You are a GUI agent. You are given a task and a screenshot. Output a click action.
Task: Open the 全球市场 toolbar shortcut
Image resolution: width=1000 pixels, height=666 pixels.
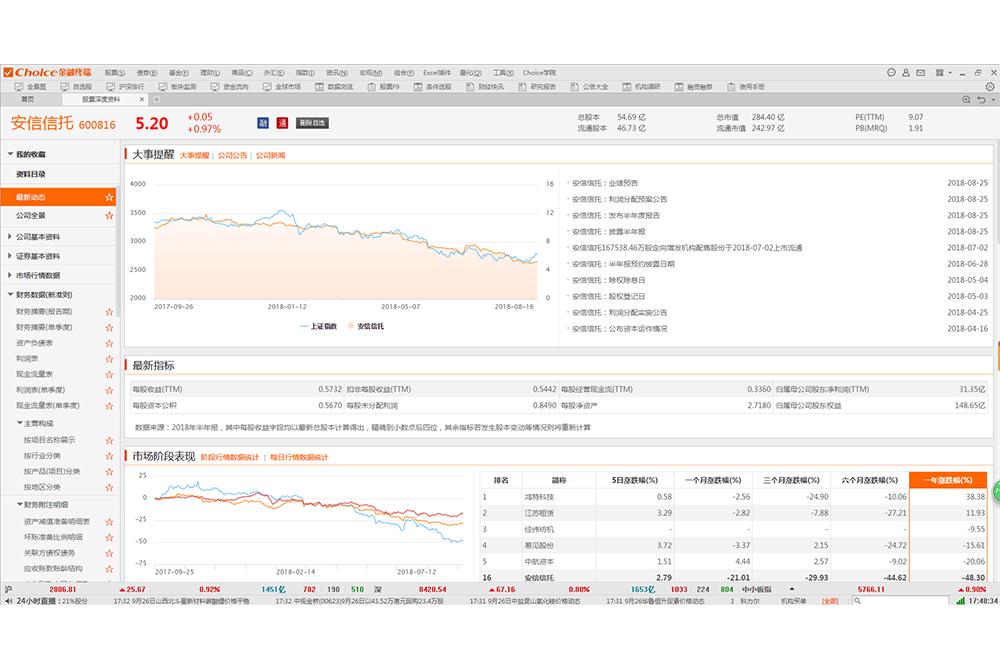(282, 86)
